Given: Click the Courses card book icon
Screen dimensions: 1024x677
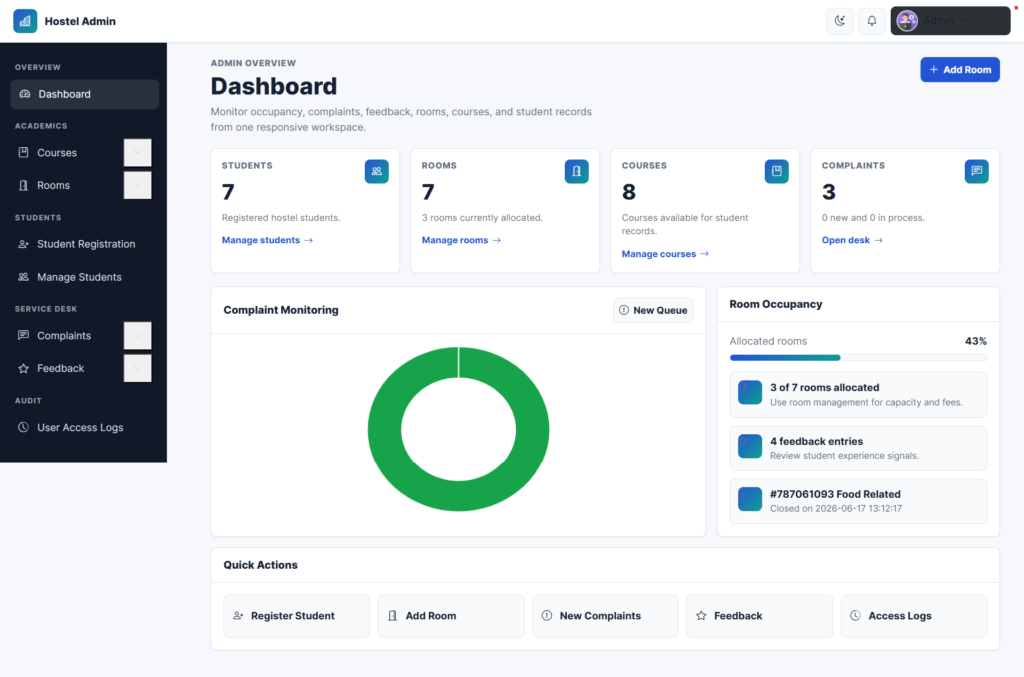Looking at the screenshot, I should tap(776, 171).
